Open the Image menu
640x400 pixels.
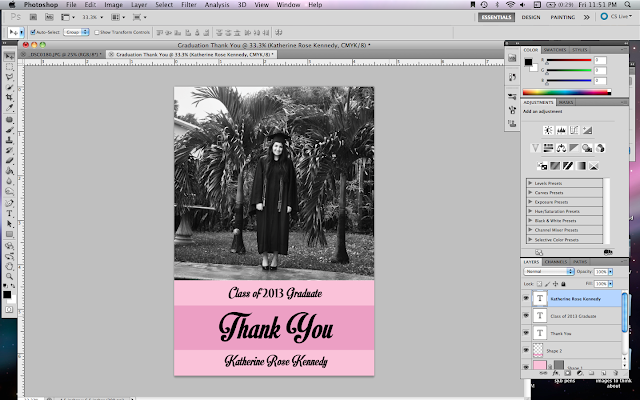[x=113, y=4]
